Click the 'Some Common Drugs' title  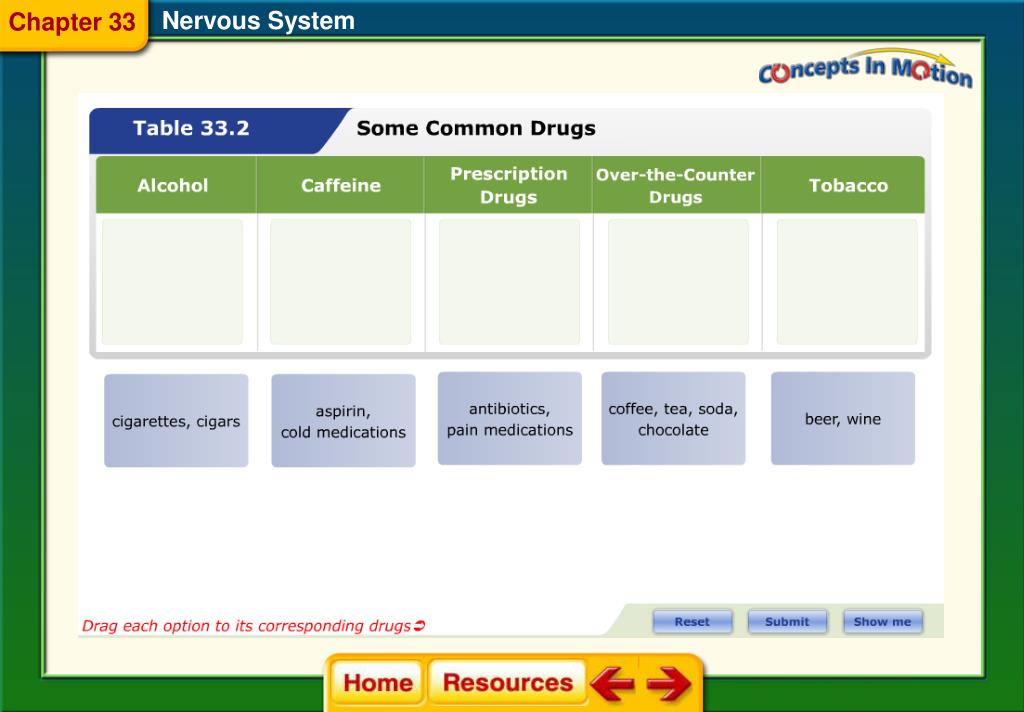476,128
